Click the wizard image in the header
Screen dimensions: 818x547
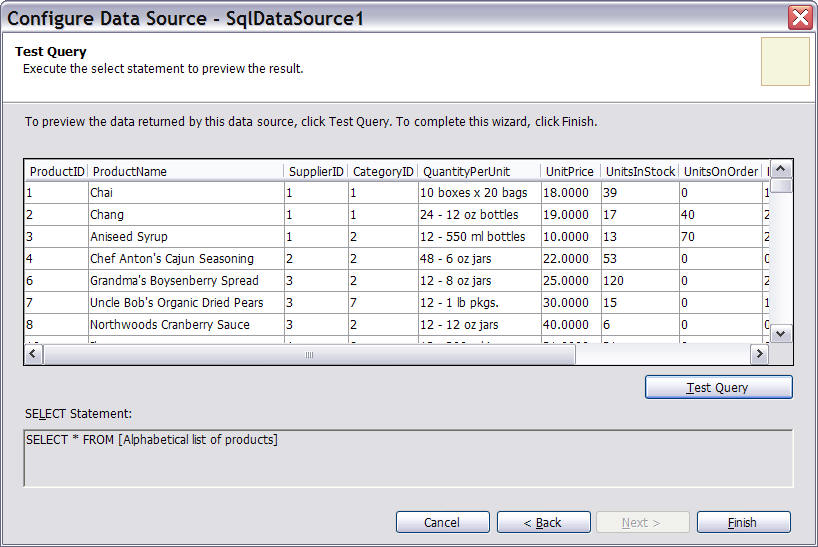pyautogui.click(x=785, y=62)
